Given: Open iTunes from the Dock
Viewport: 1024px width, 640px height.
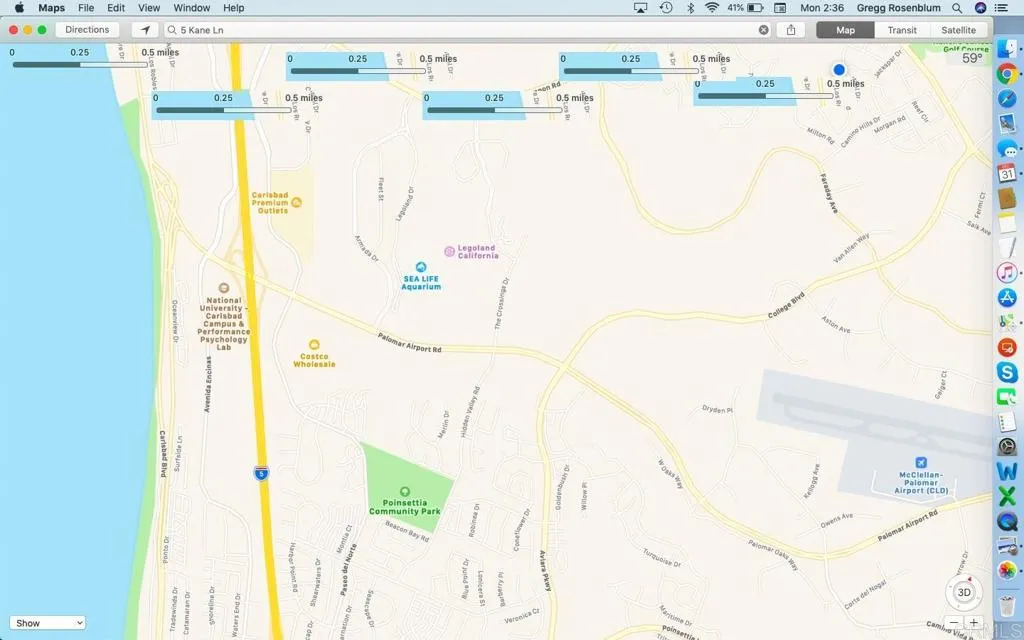Looking at the screenshot, I should click(1007, 272).
